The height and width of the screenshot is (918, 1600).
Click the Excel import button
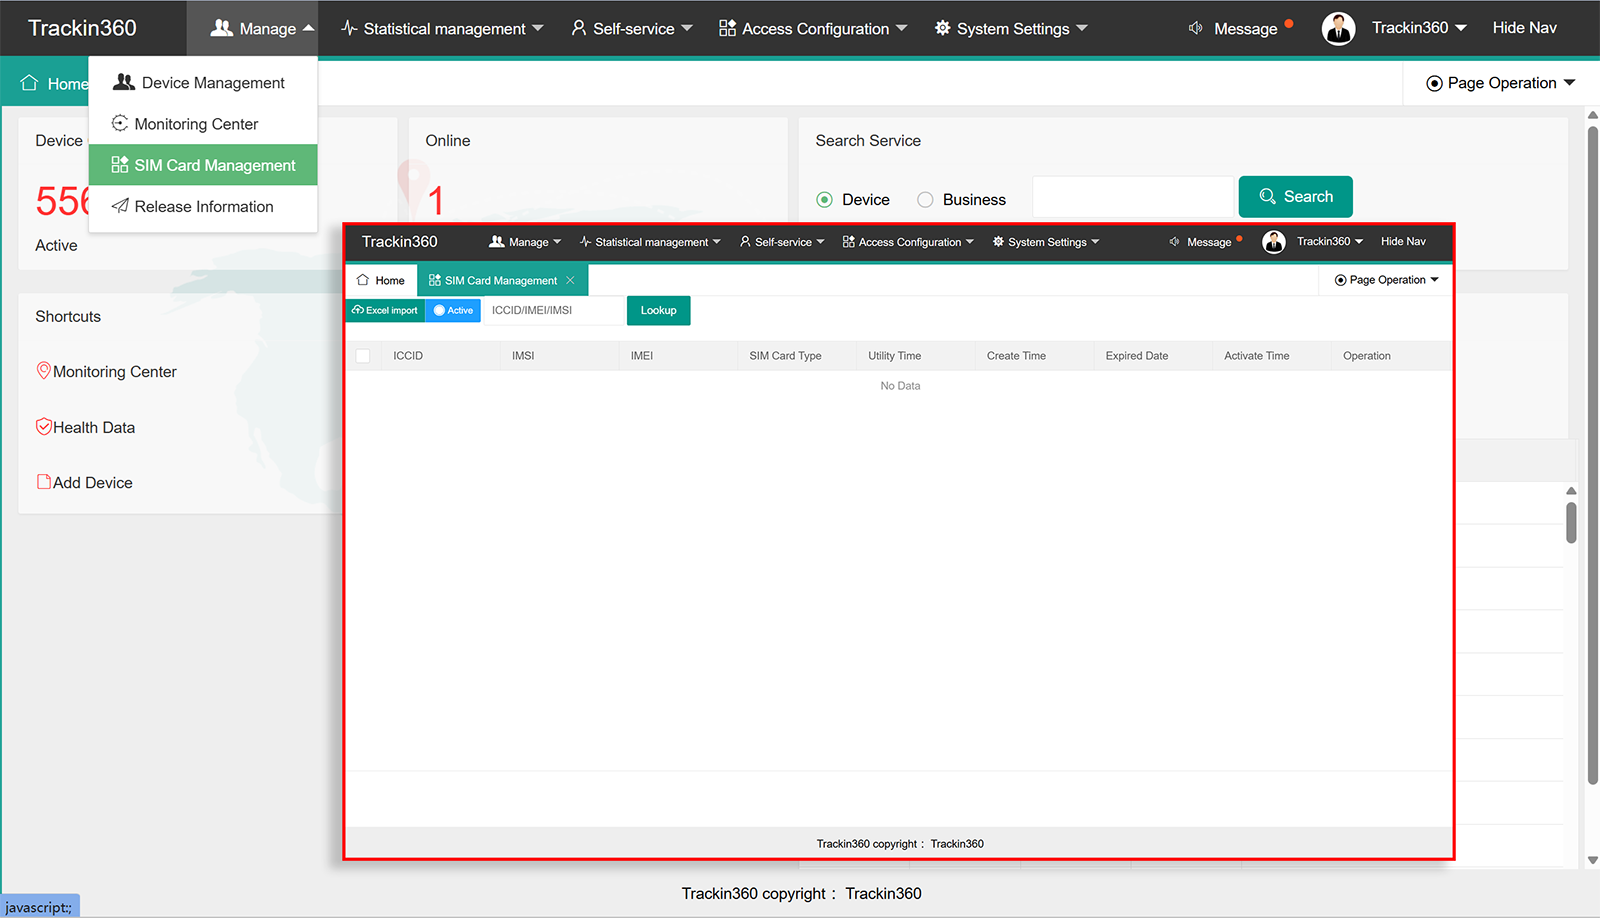[x=385, y=310]
